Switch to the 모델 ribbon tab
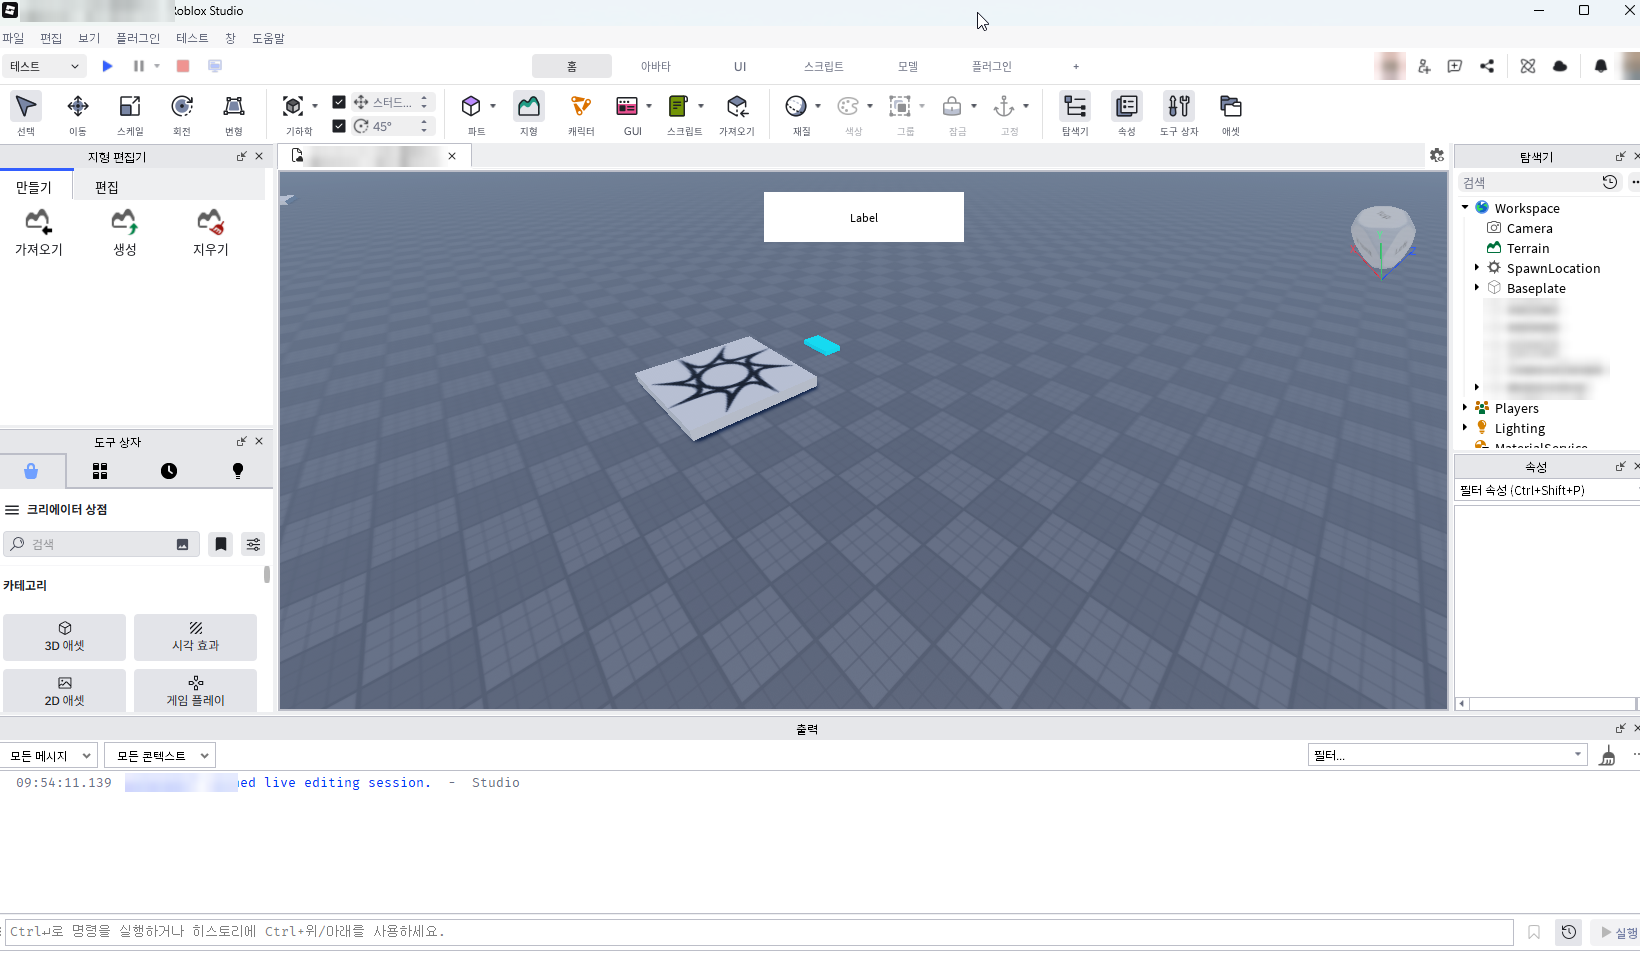The width and height of the screenshot is (1640, 977). pyautogui.click(x=908, y=66)
